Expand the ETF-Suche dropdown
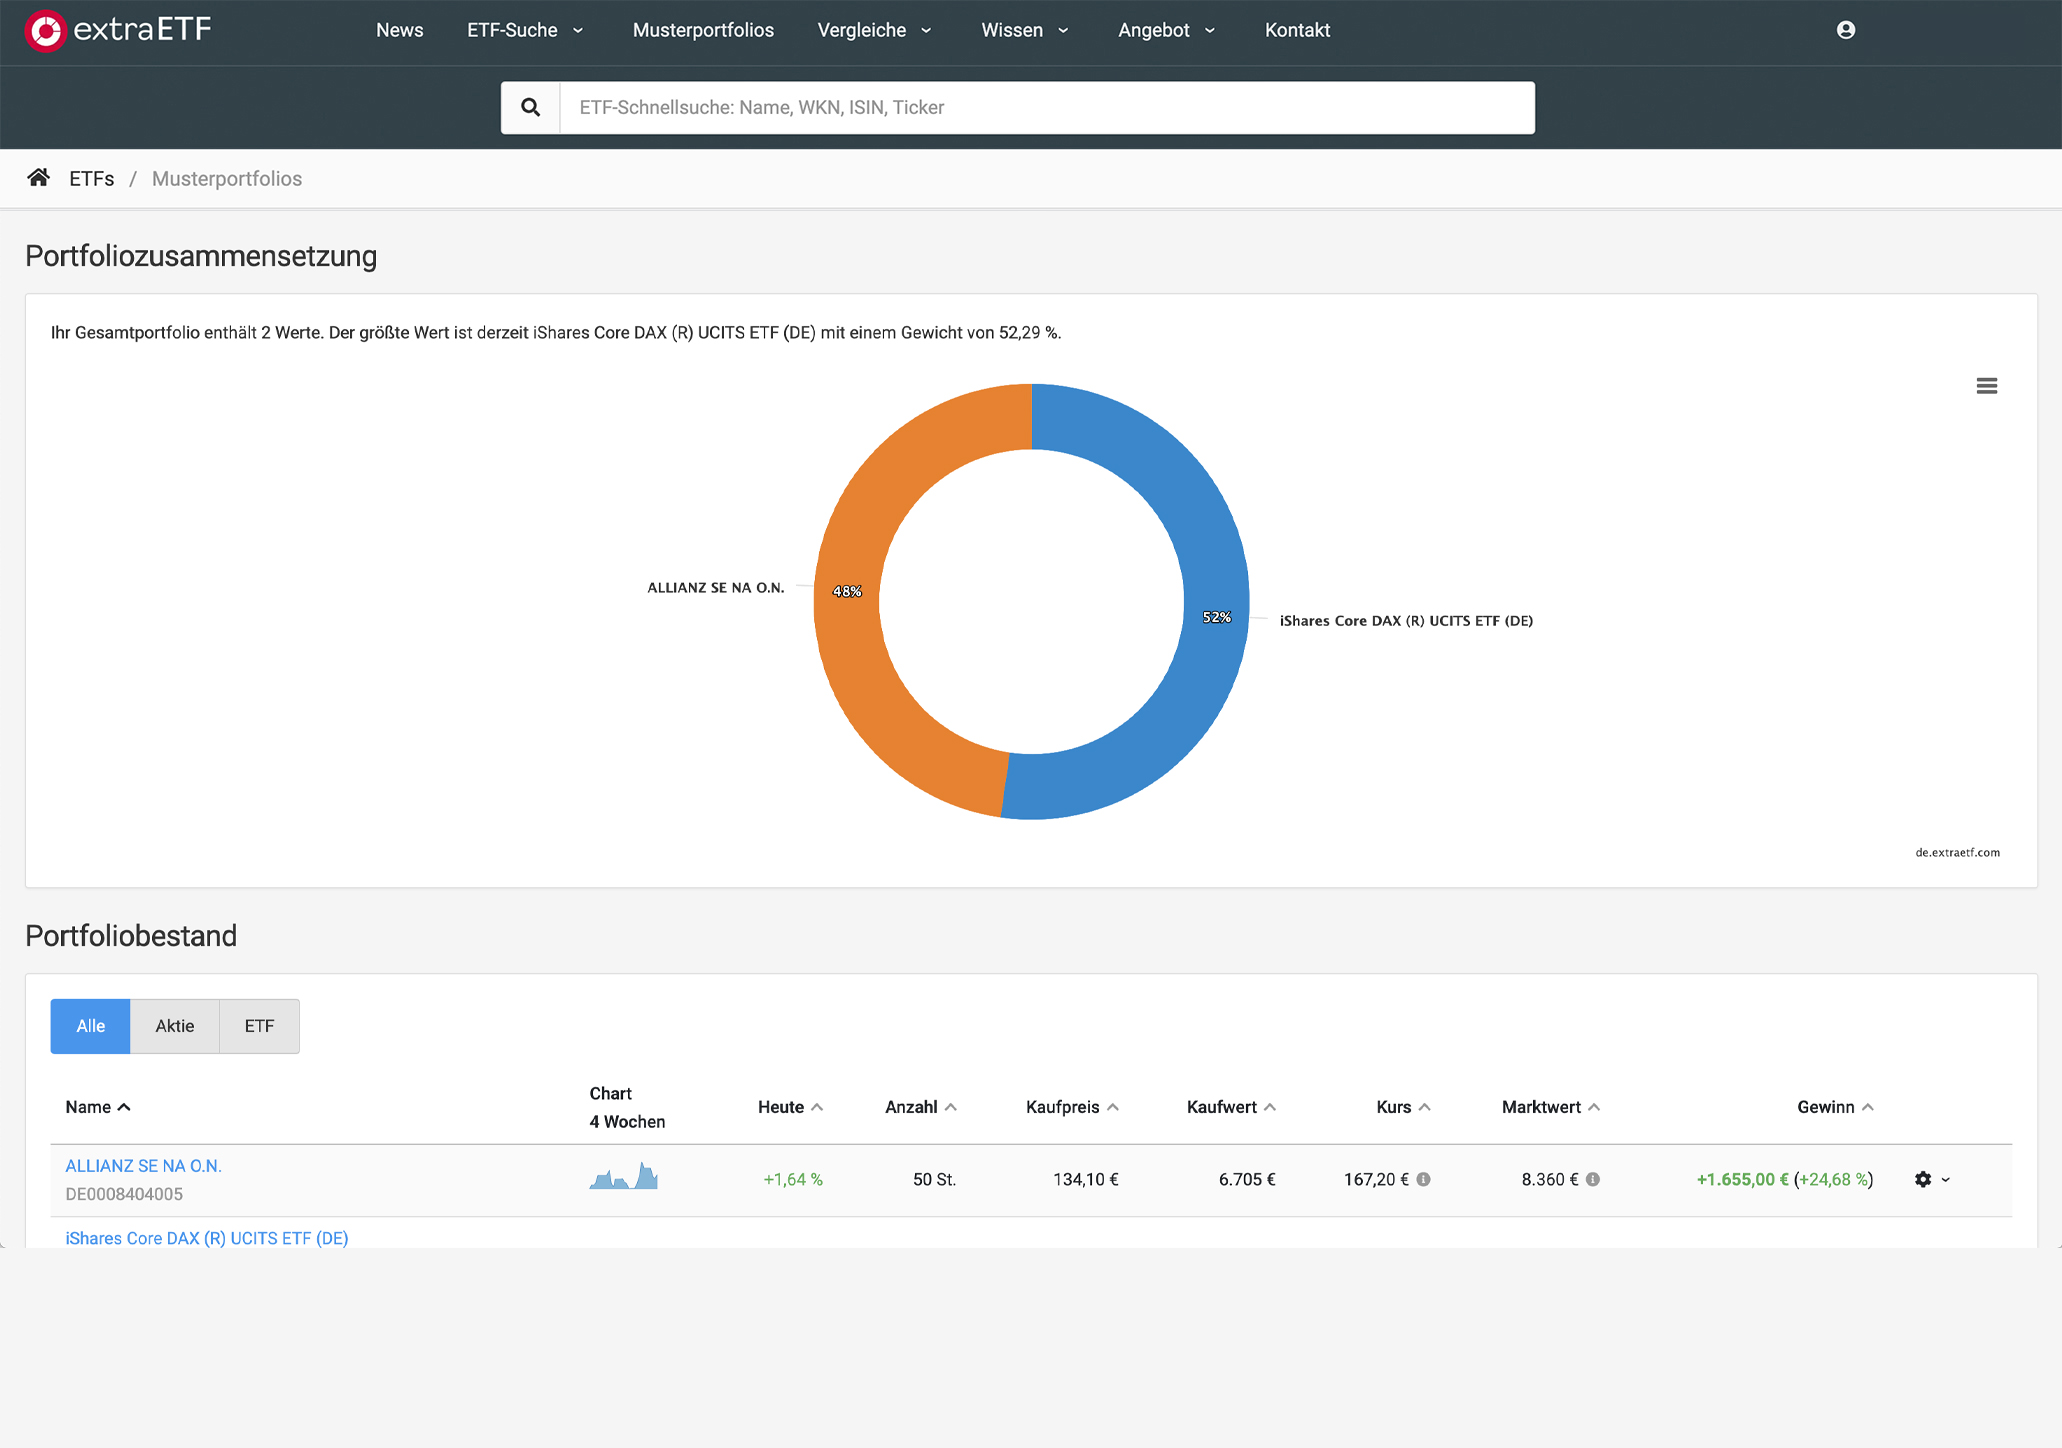Viewport: 2062px width, 1448px height. [x=525, y=30]
